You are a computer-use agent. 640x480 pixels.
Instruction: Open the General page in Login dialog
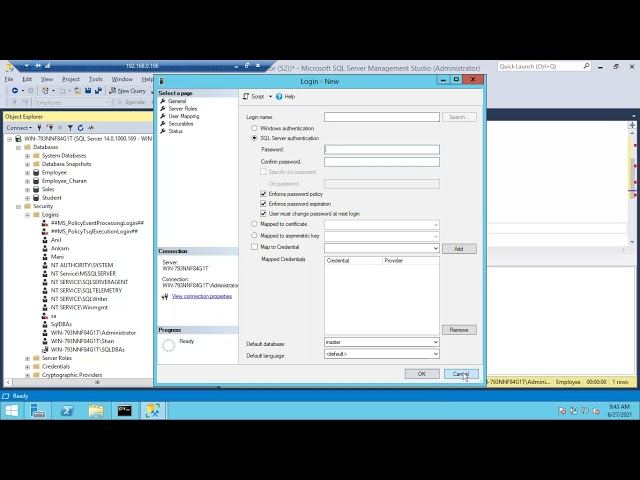pyautogui.click(x=177, y=101)
